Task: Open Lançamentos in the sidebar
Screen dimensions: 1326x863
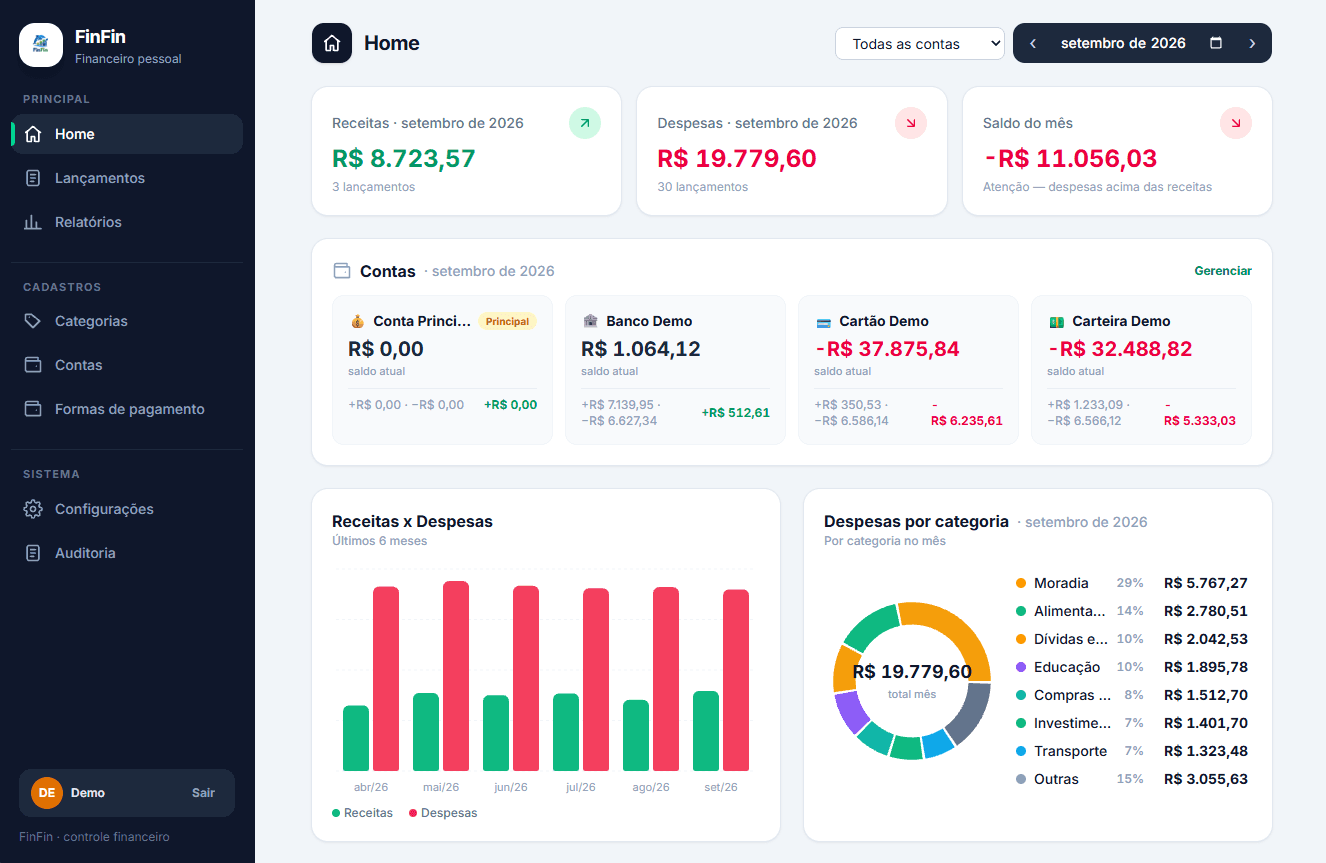Action: coord(127,178)
